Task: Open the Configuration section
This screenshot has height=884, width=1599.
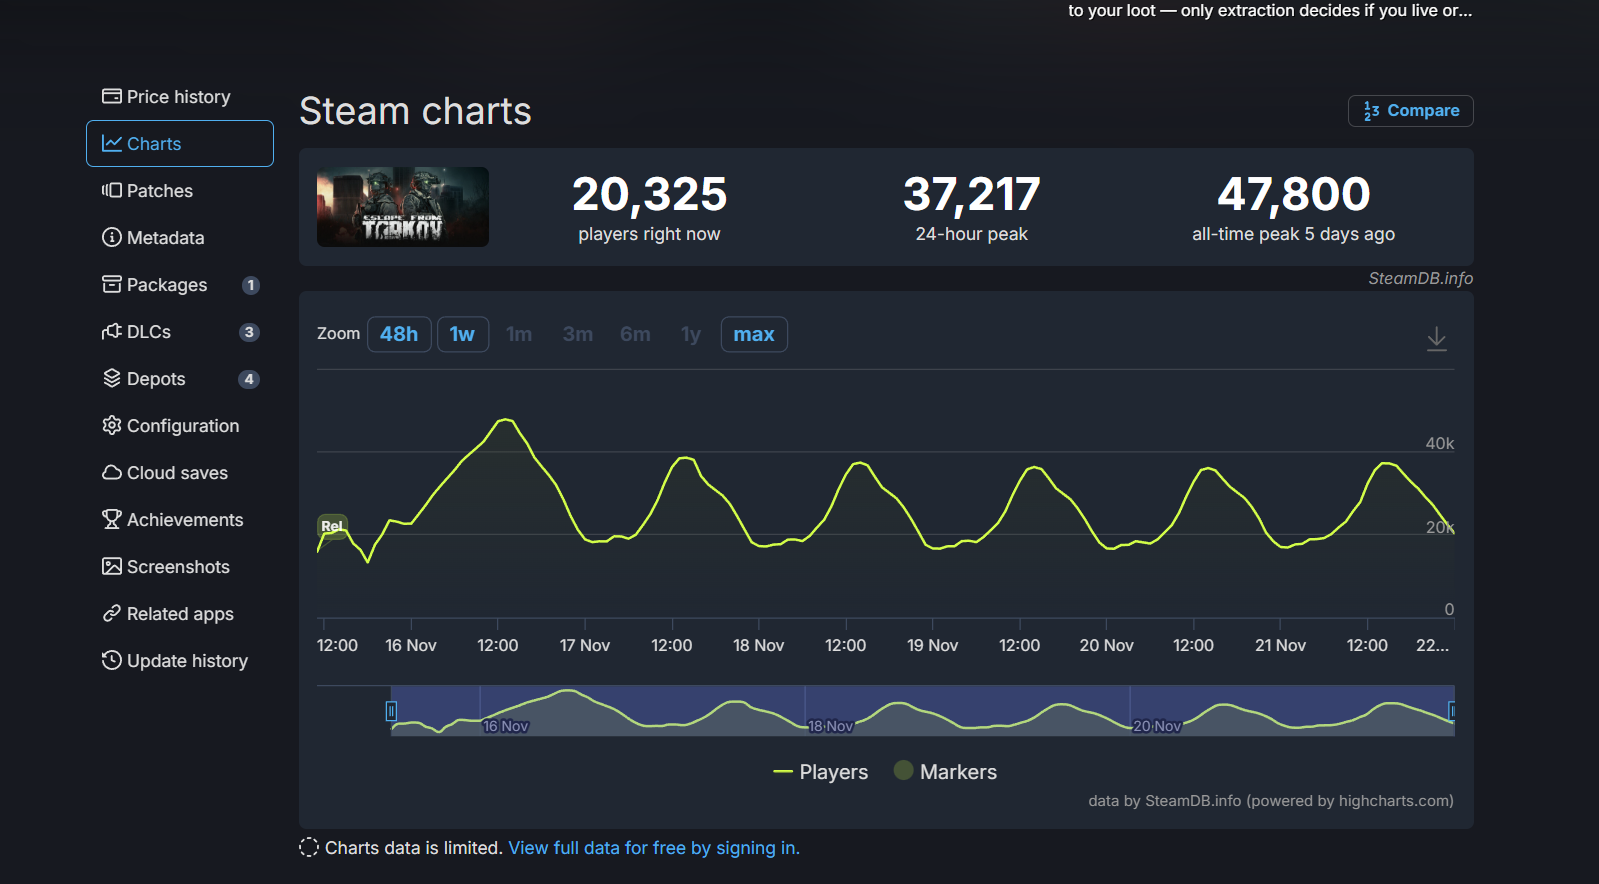Action: tap(180, 426)
